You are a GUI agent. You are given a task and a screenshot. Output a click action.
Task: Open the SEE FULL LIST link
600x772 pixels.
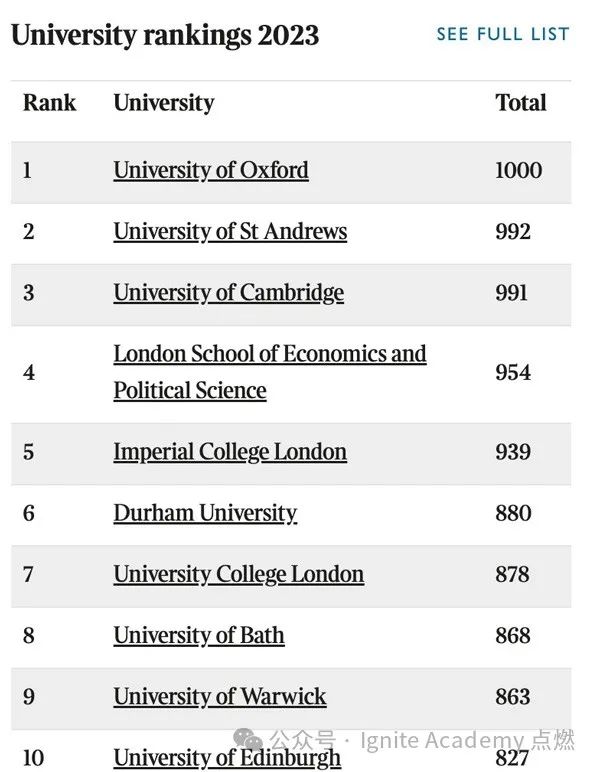[x=502, y=34]
